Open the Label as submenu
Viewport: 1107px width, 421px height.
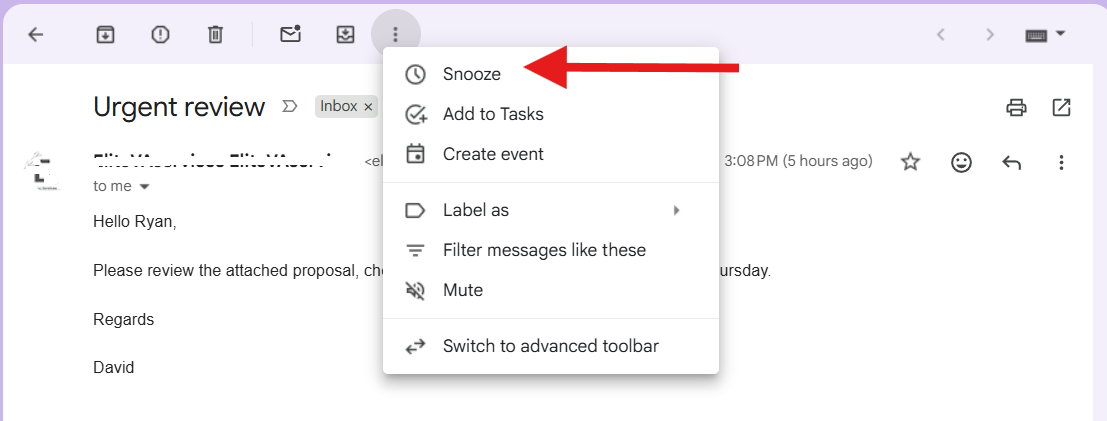pyautogui.click(x=551, y=210)
